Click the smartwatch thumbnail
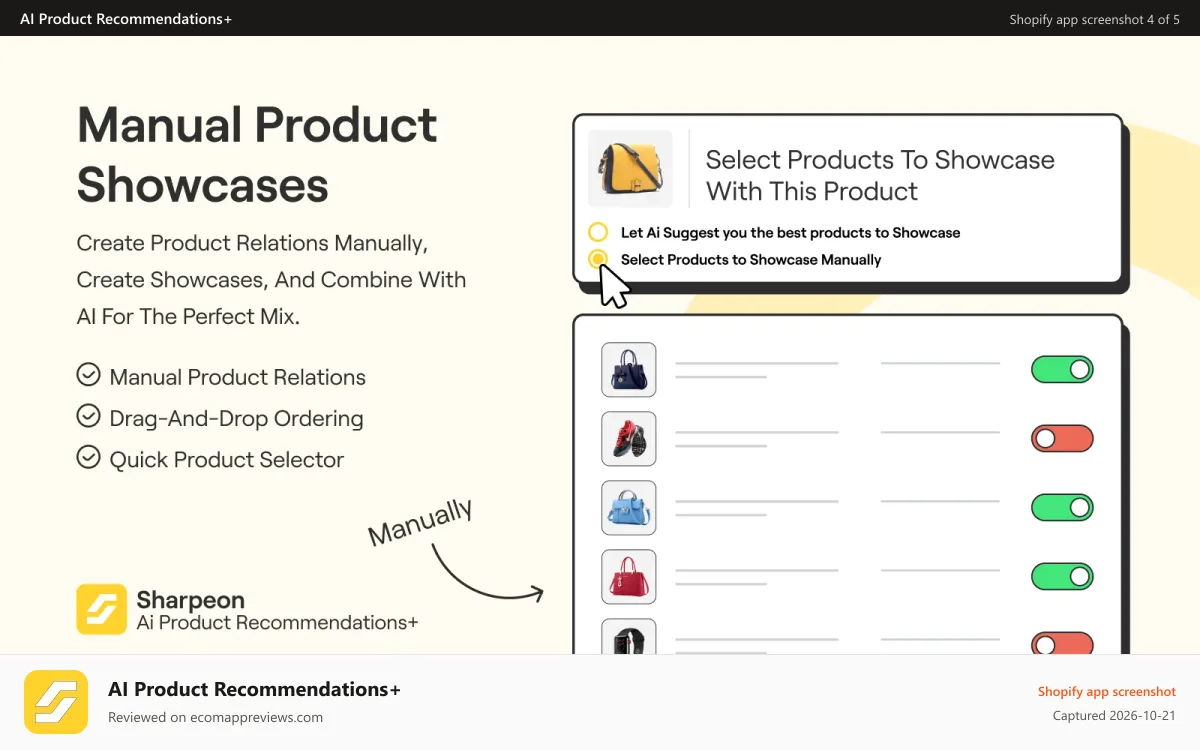 (629, 636)
